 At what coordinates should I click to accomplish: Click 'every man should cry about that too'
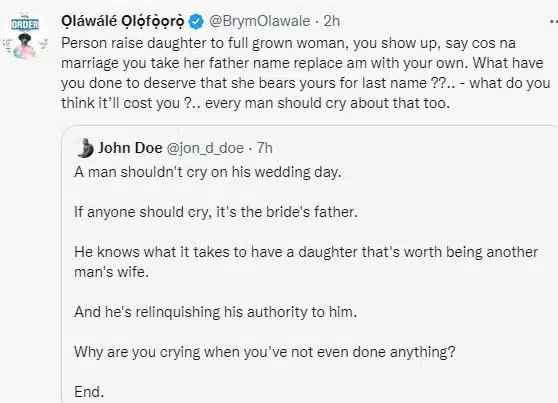(x=327, y=103)
